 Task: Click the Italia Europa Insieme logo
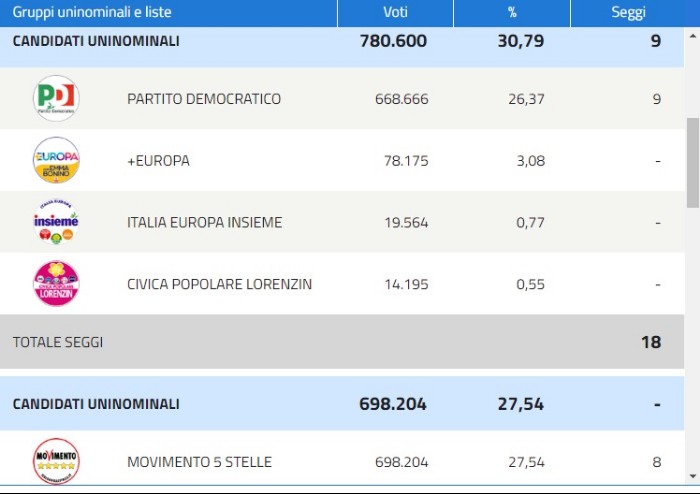coord(56,222)
